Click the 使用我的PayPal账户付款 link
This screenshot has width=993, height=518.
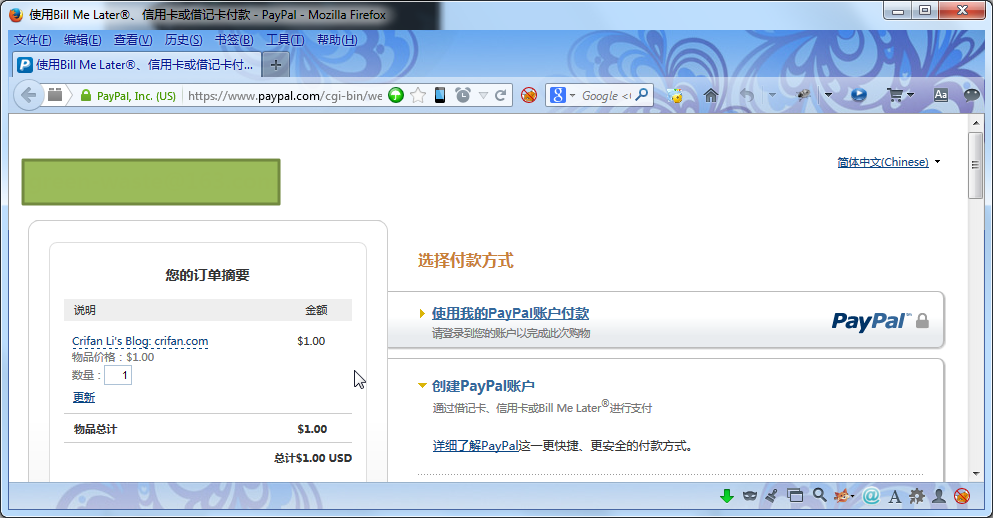pos(510,313)
